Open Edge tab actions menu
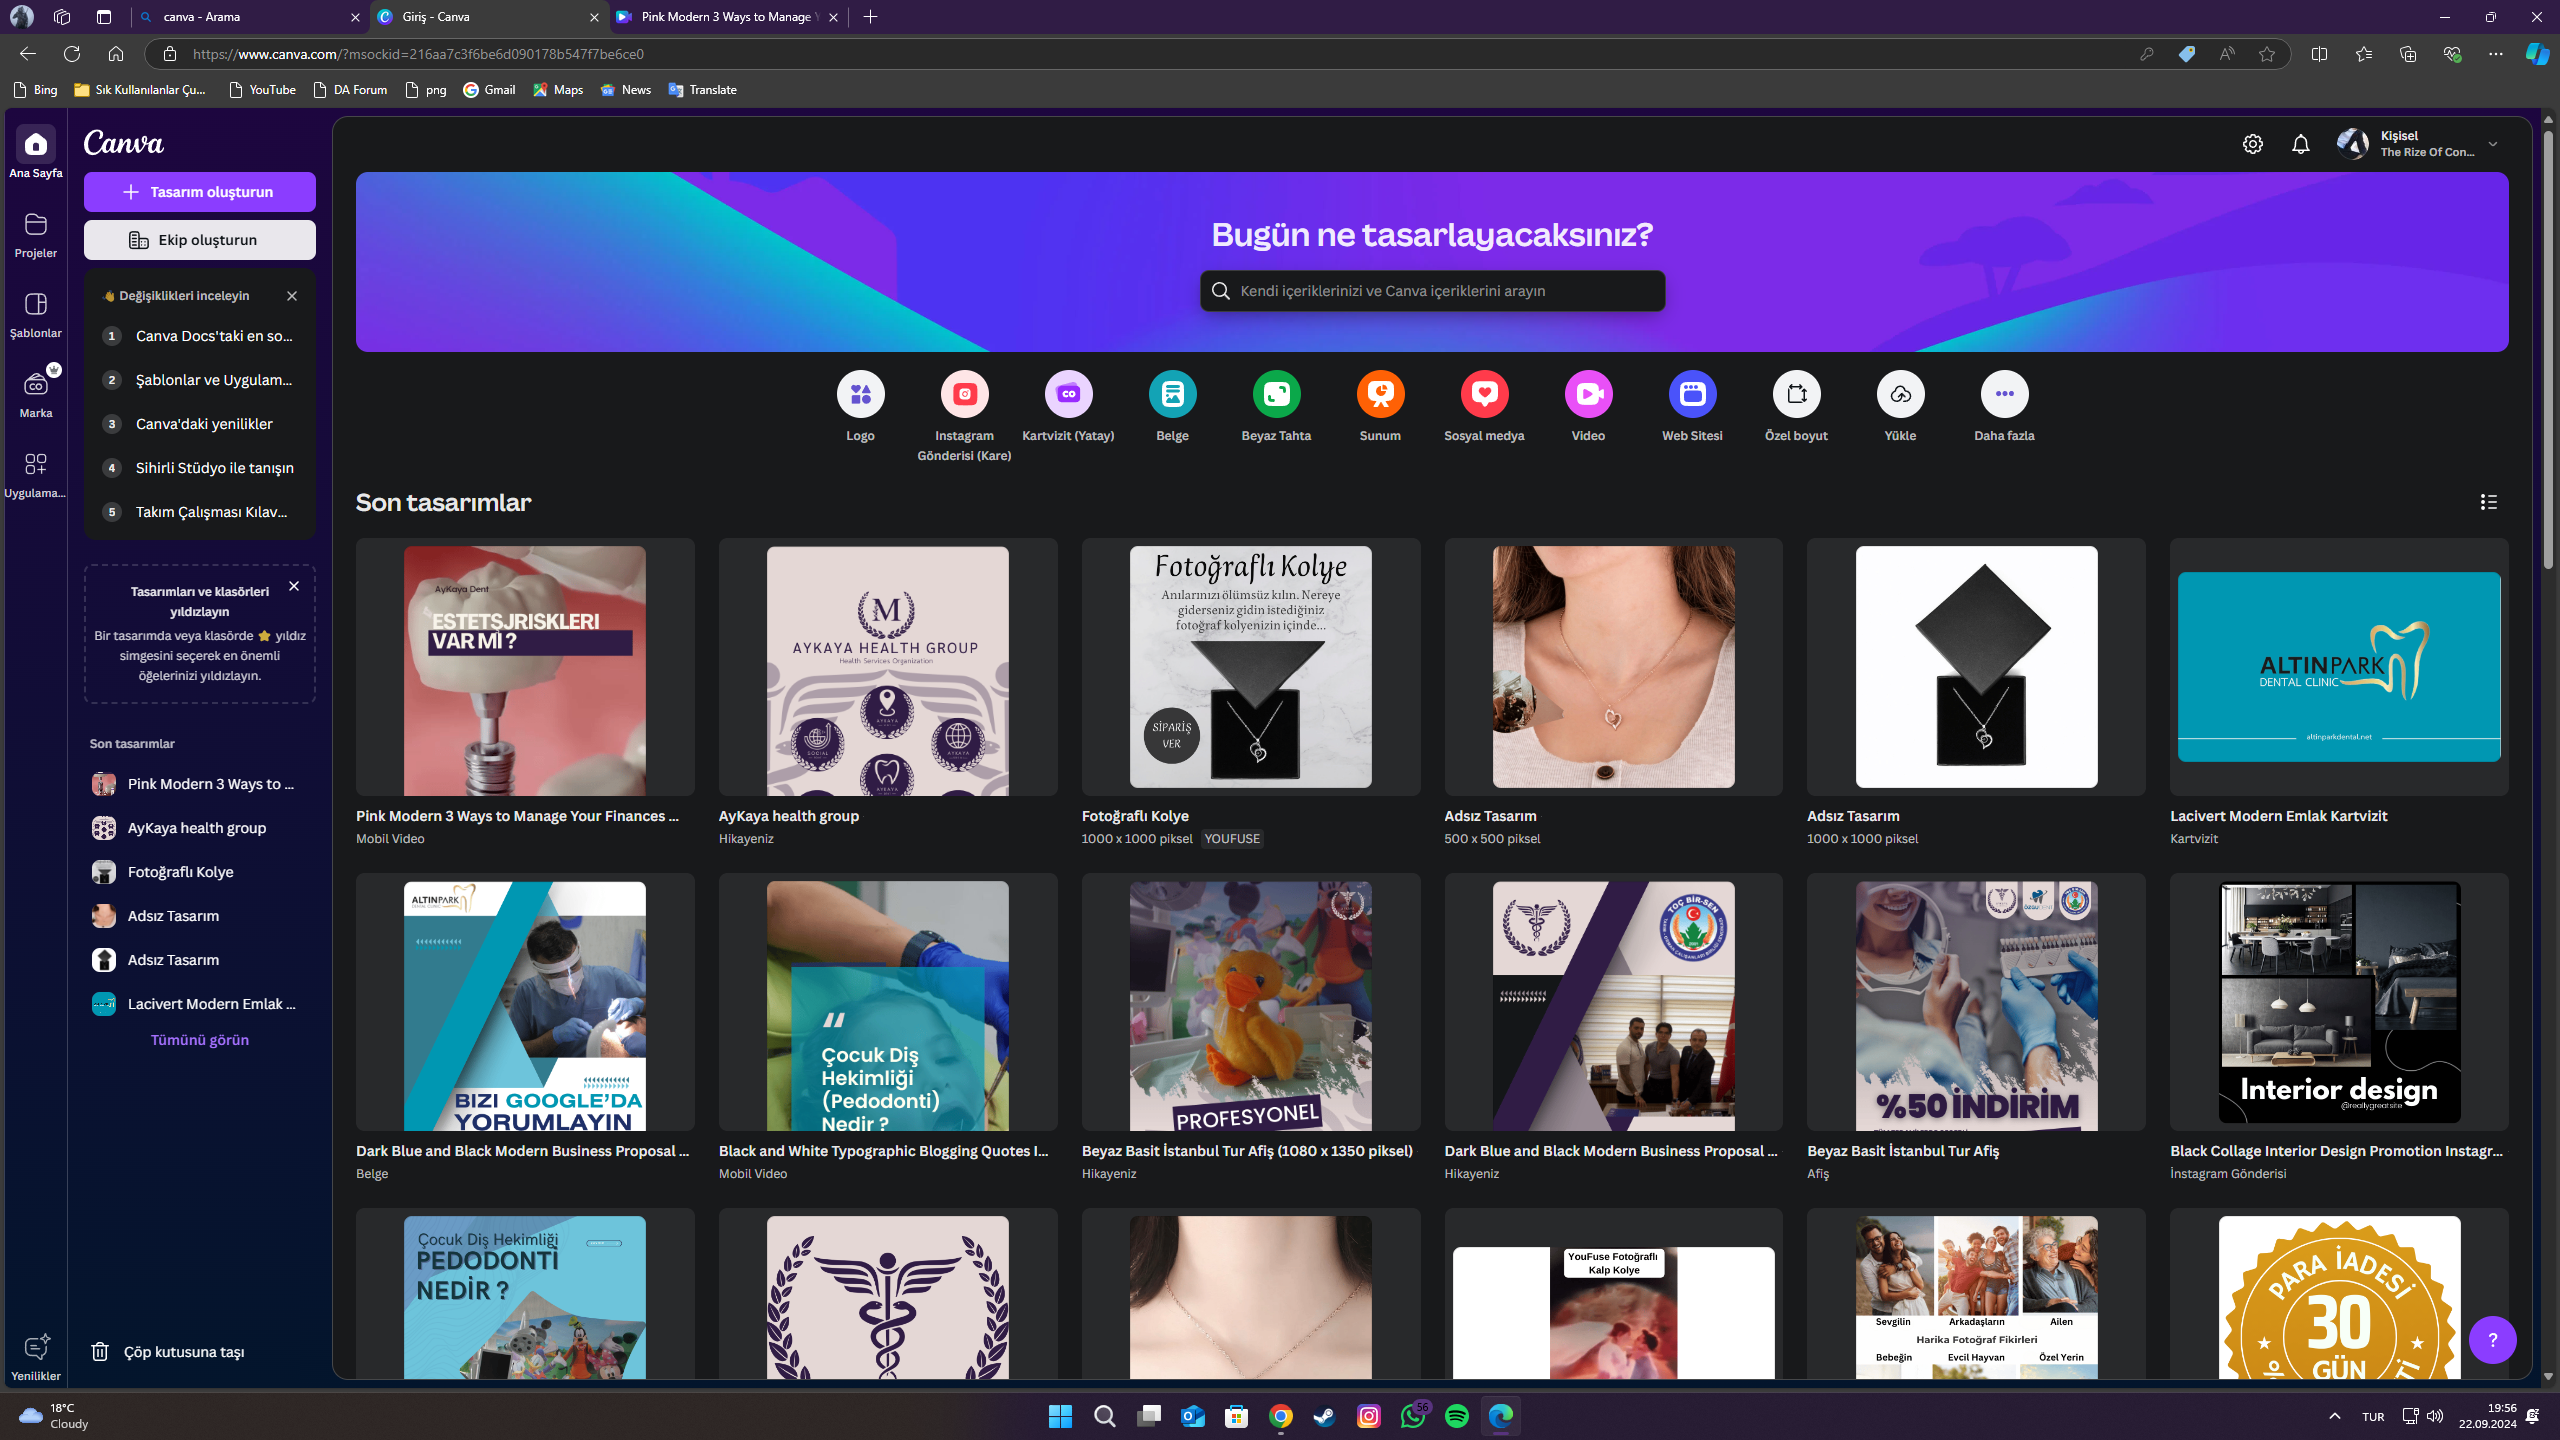This screenshot has width=2560, height=1440. [104, 17]
